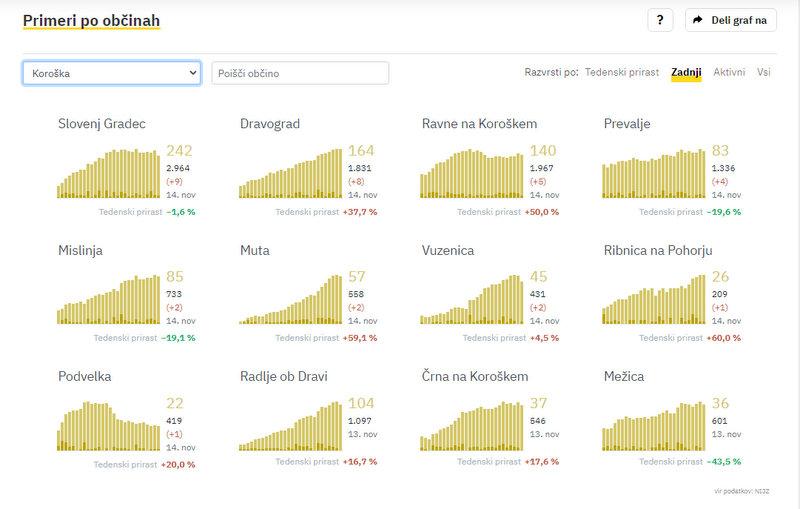Sort by Tedenski prirast
Screen dimensions: 800x509
pyautogui.click(x=622, y=73)
